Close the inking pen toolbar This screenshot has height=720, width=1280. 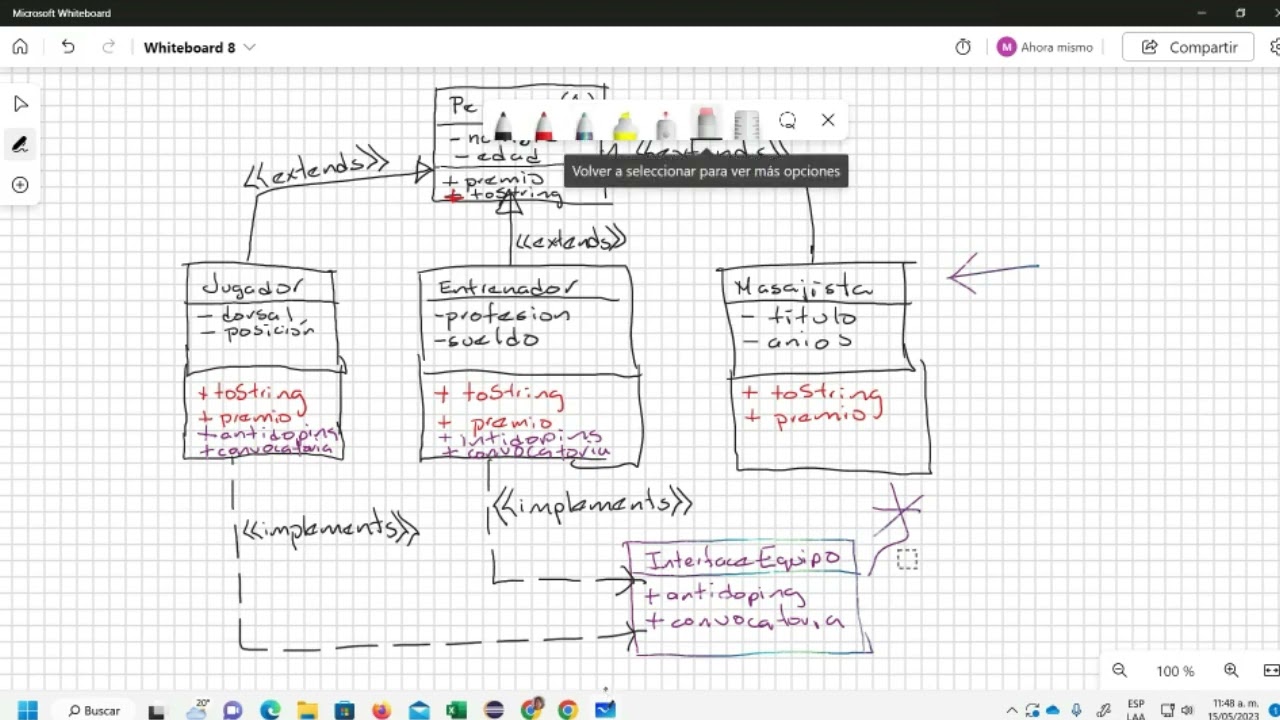pyautogui.click(x=828, y=120)
